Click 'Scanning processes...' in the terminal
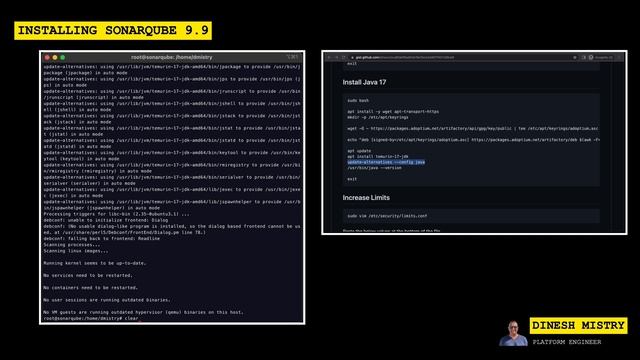The width and height of the screenshot is (640, 360). coord(71,245)
